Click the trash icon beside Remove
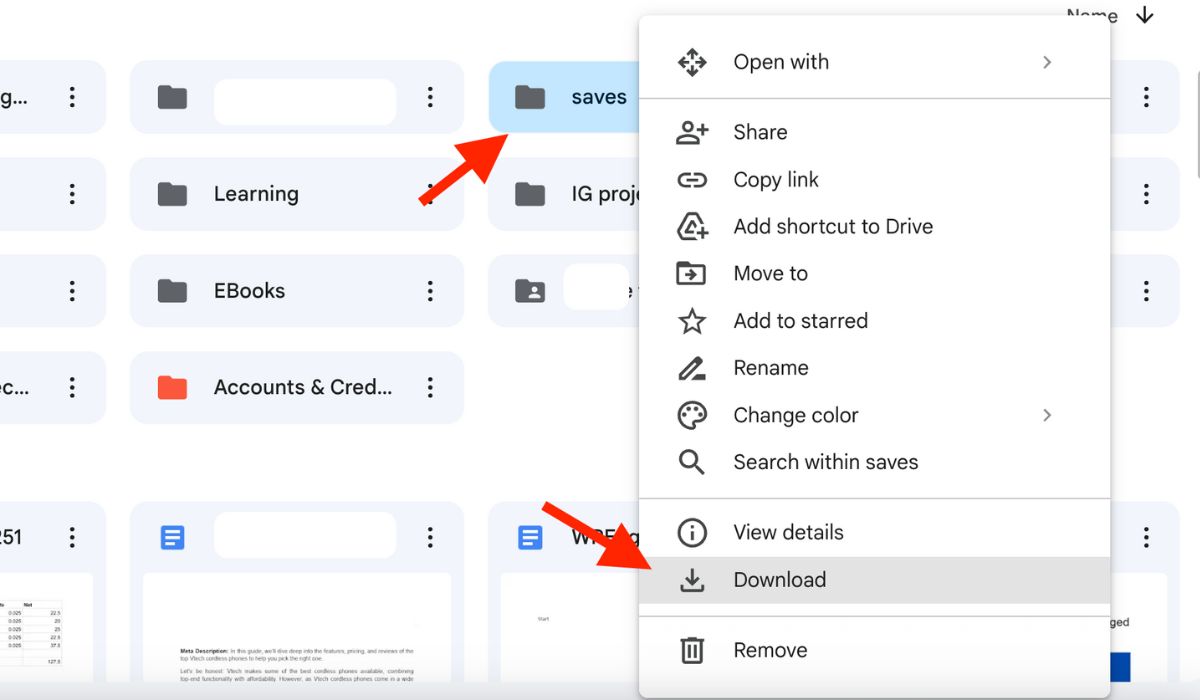The width and height of the screenshot is (1200, 700). click(691, 650)
